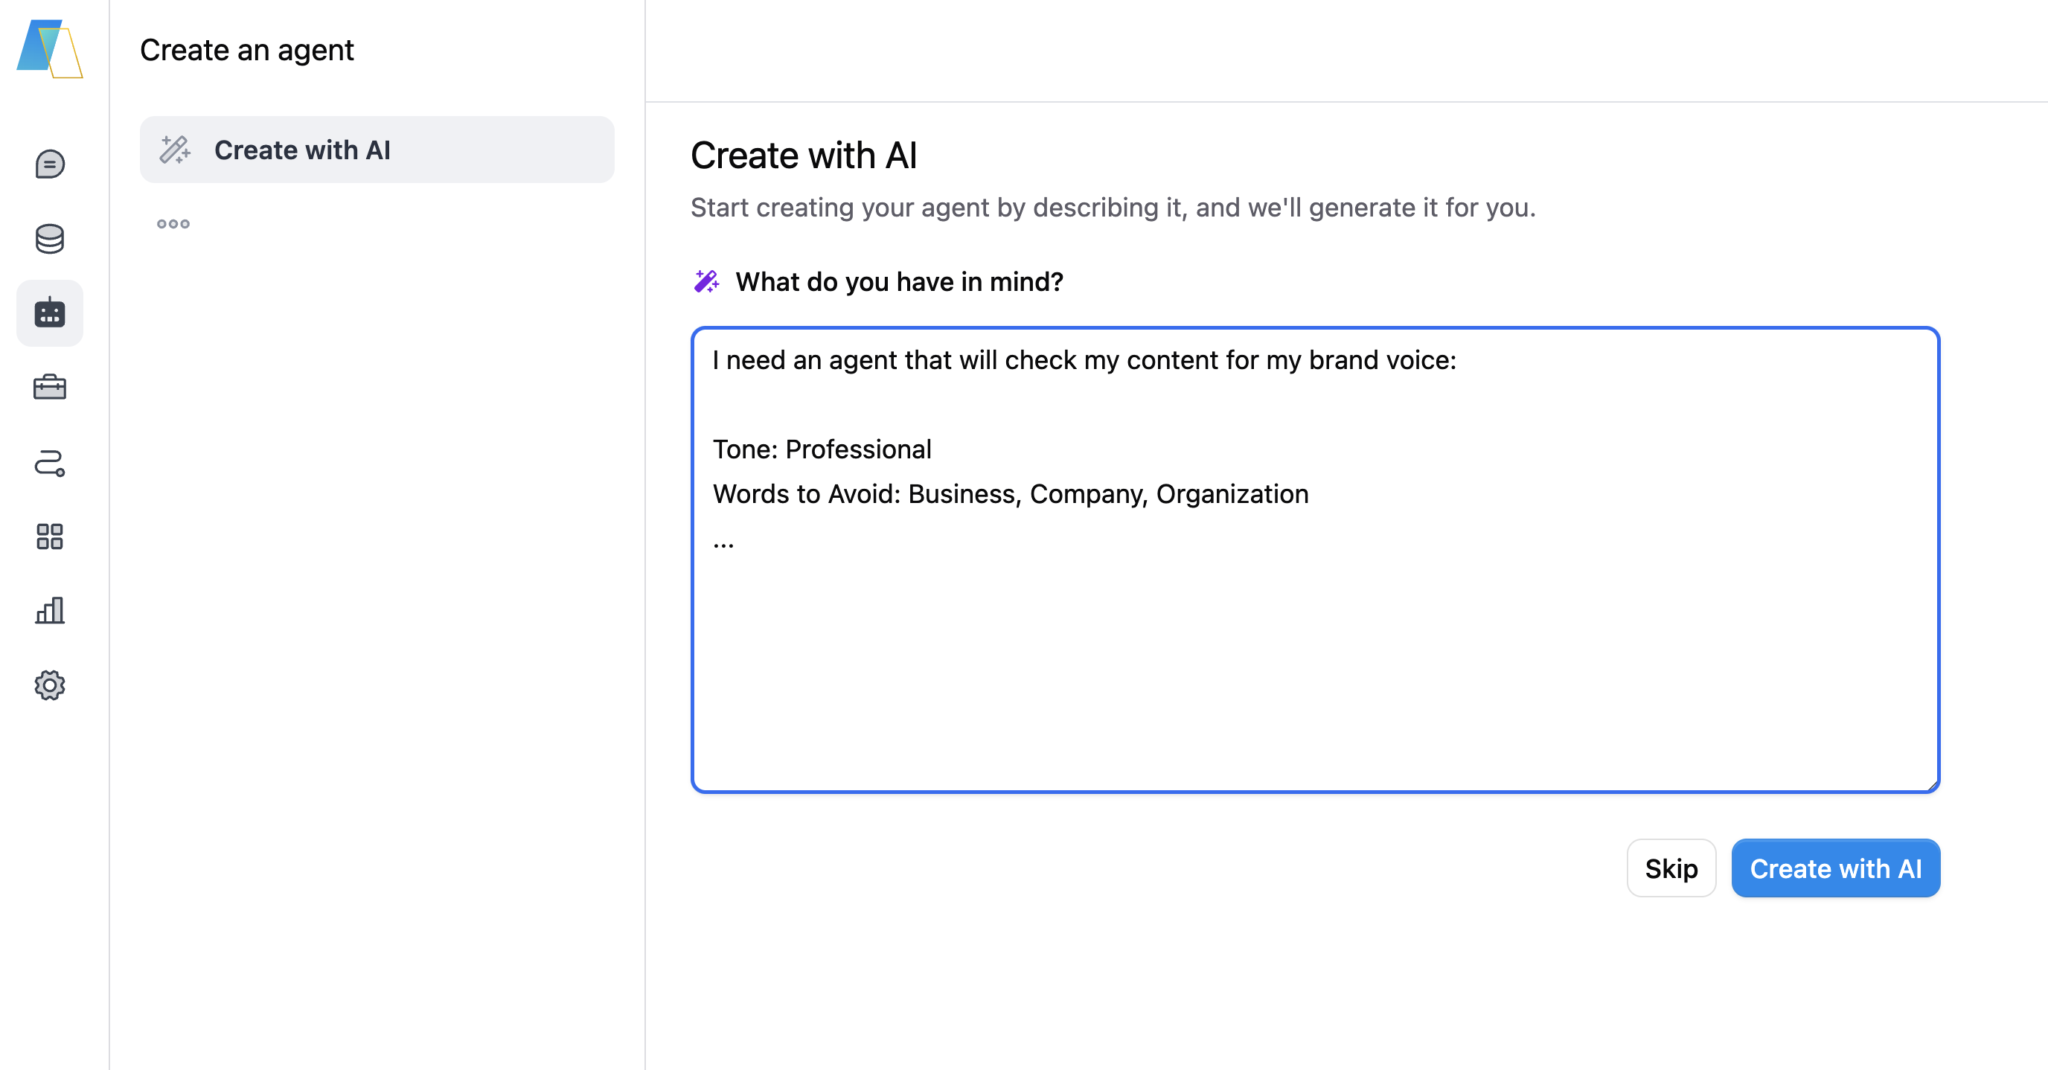View the analytics bar chart section

pyautogui.click(x=49, y=610)
